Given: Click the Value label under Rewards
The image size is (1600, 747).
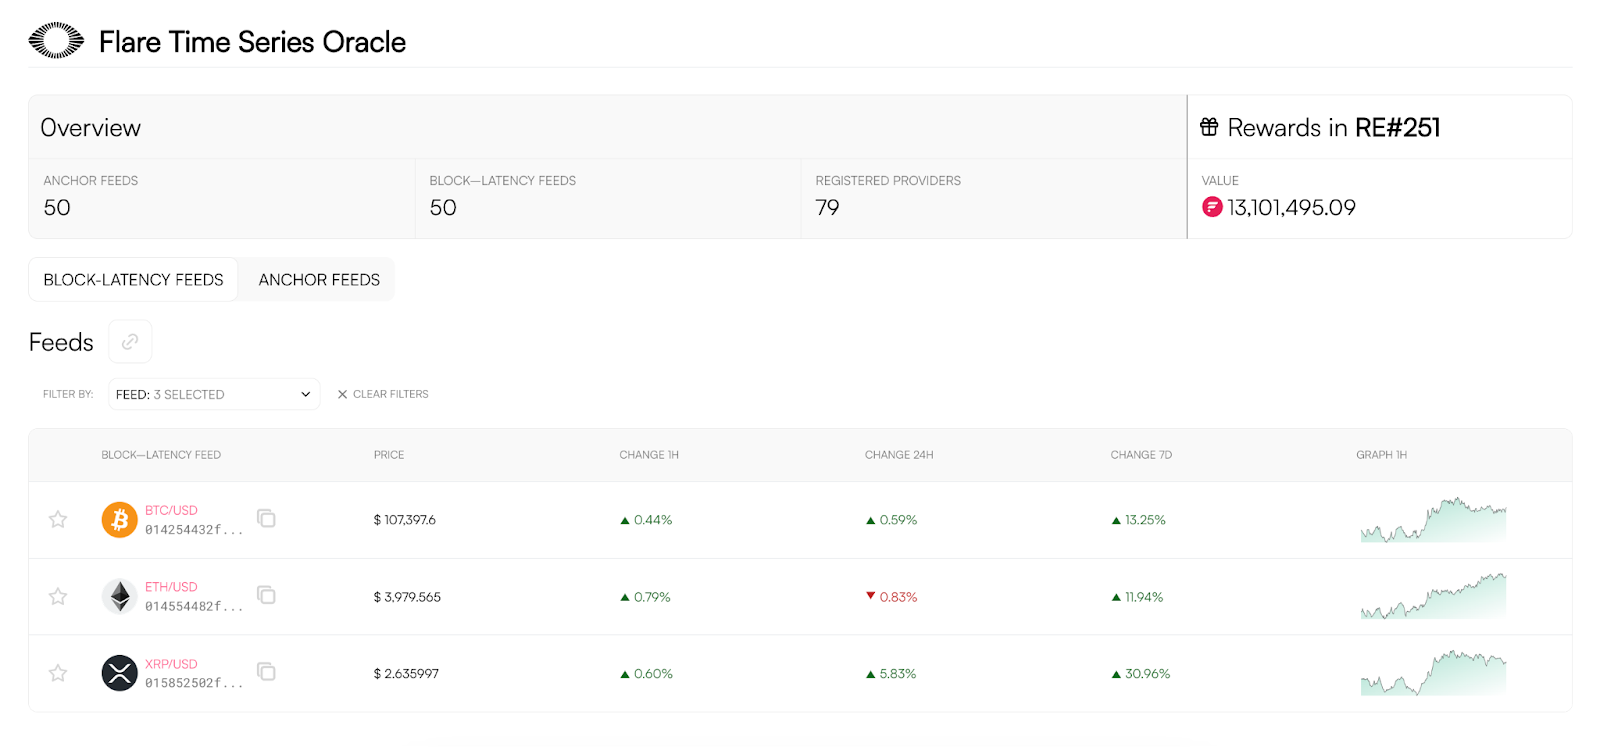Looking at the screenshot, I should [1220, 181].
